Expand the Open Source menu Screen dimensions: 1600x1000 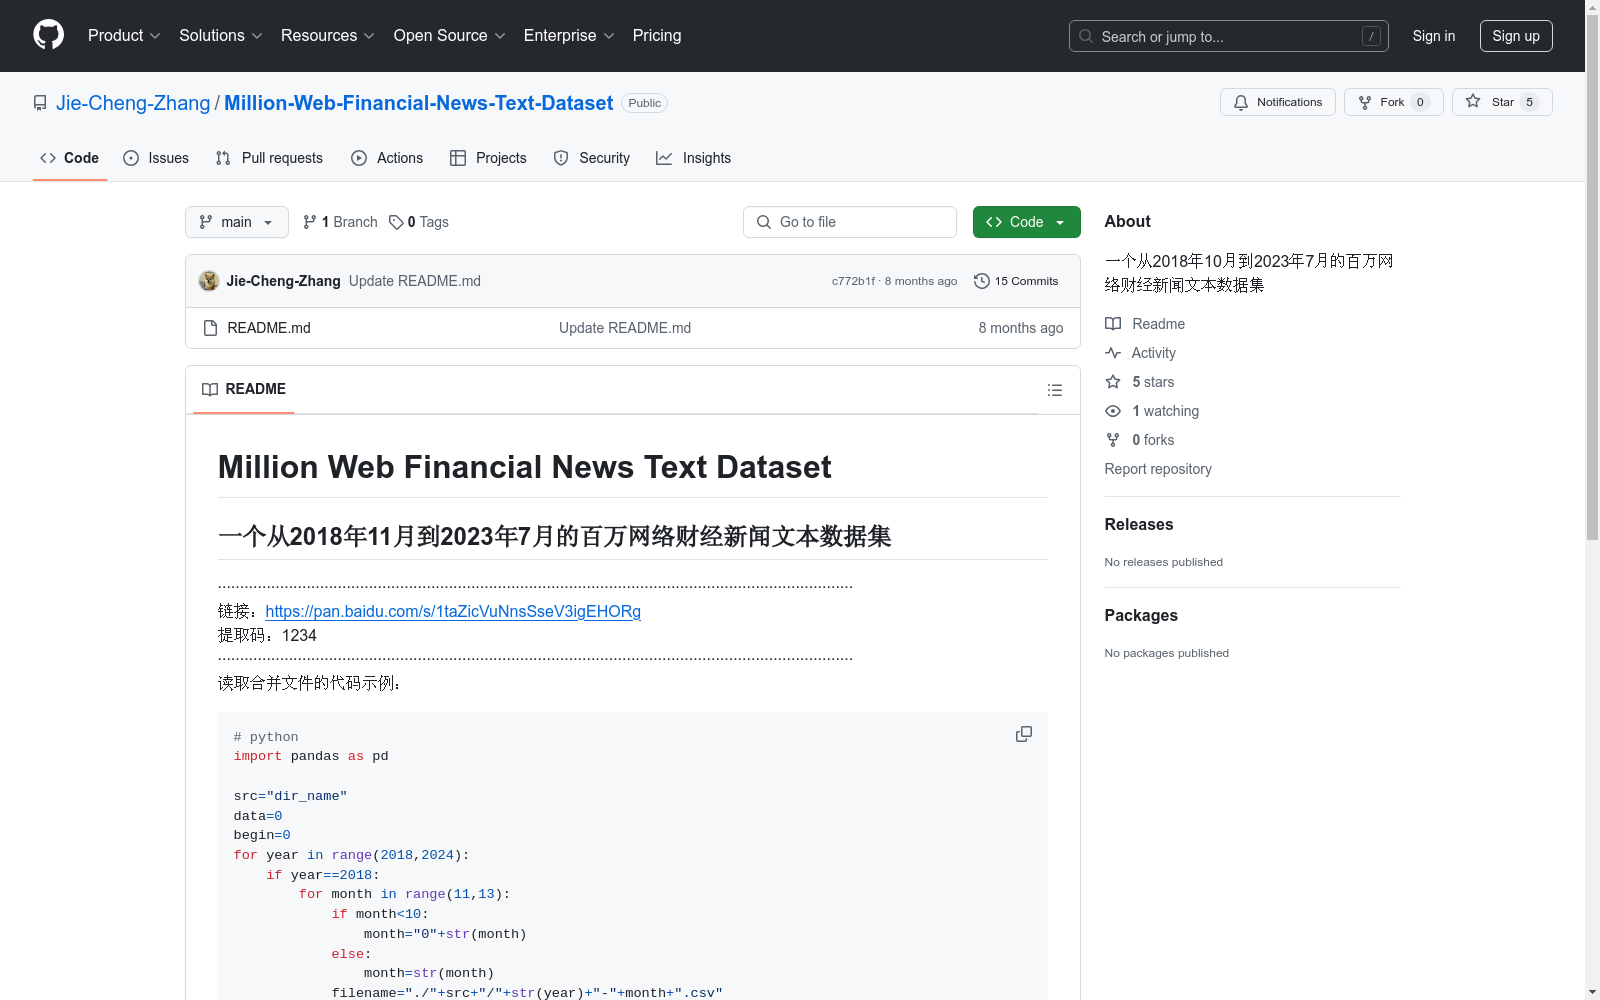click(x=450, y=36)
